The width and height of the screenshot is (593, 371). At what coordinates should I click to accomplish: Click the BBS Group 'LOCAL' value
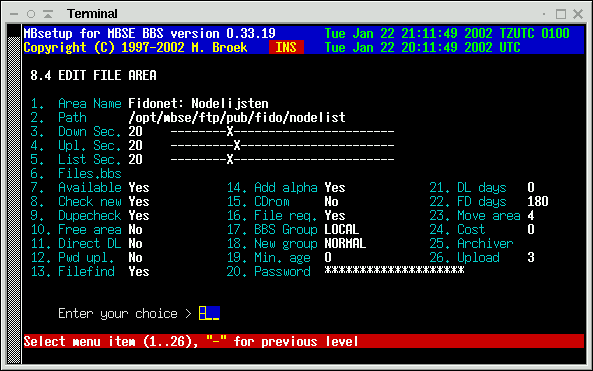(x=342, y=230)
